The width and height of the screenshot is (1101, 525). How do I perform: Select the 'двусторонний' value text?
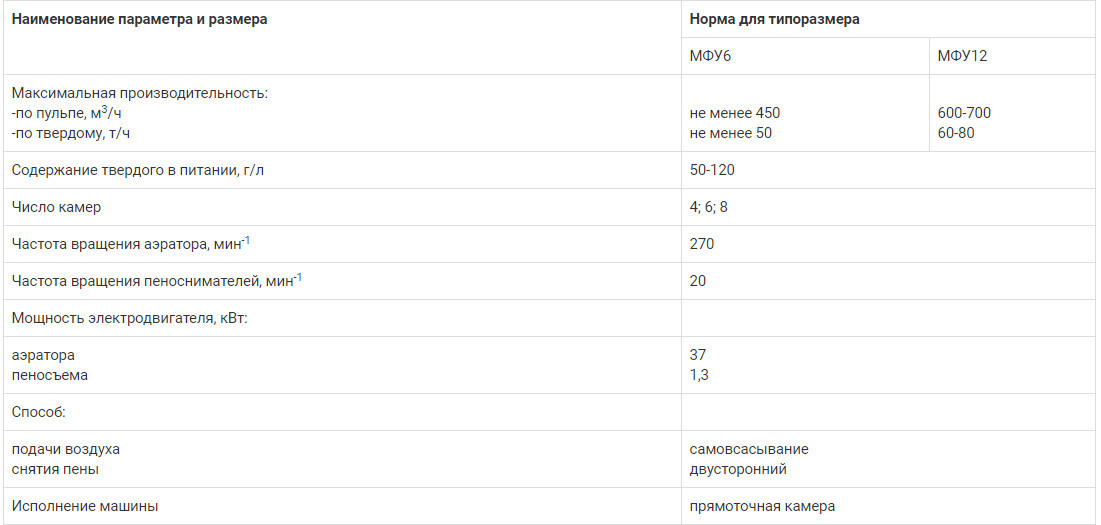tap(738, 470)
